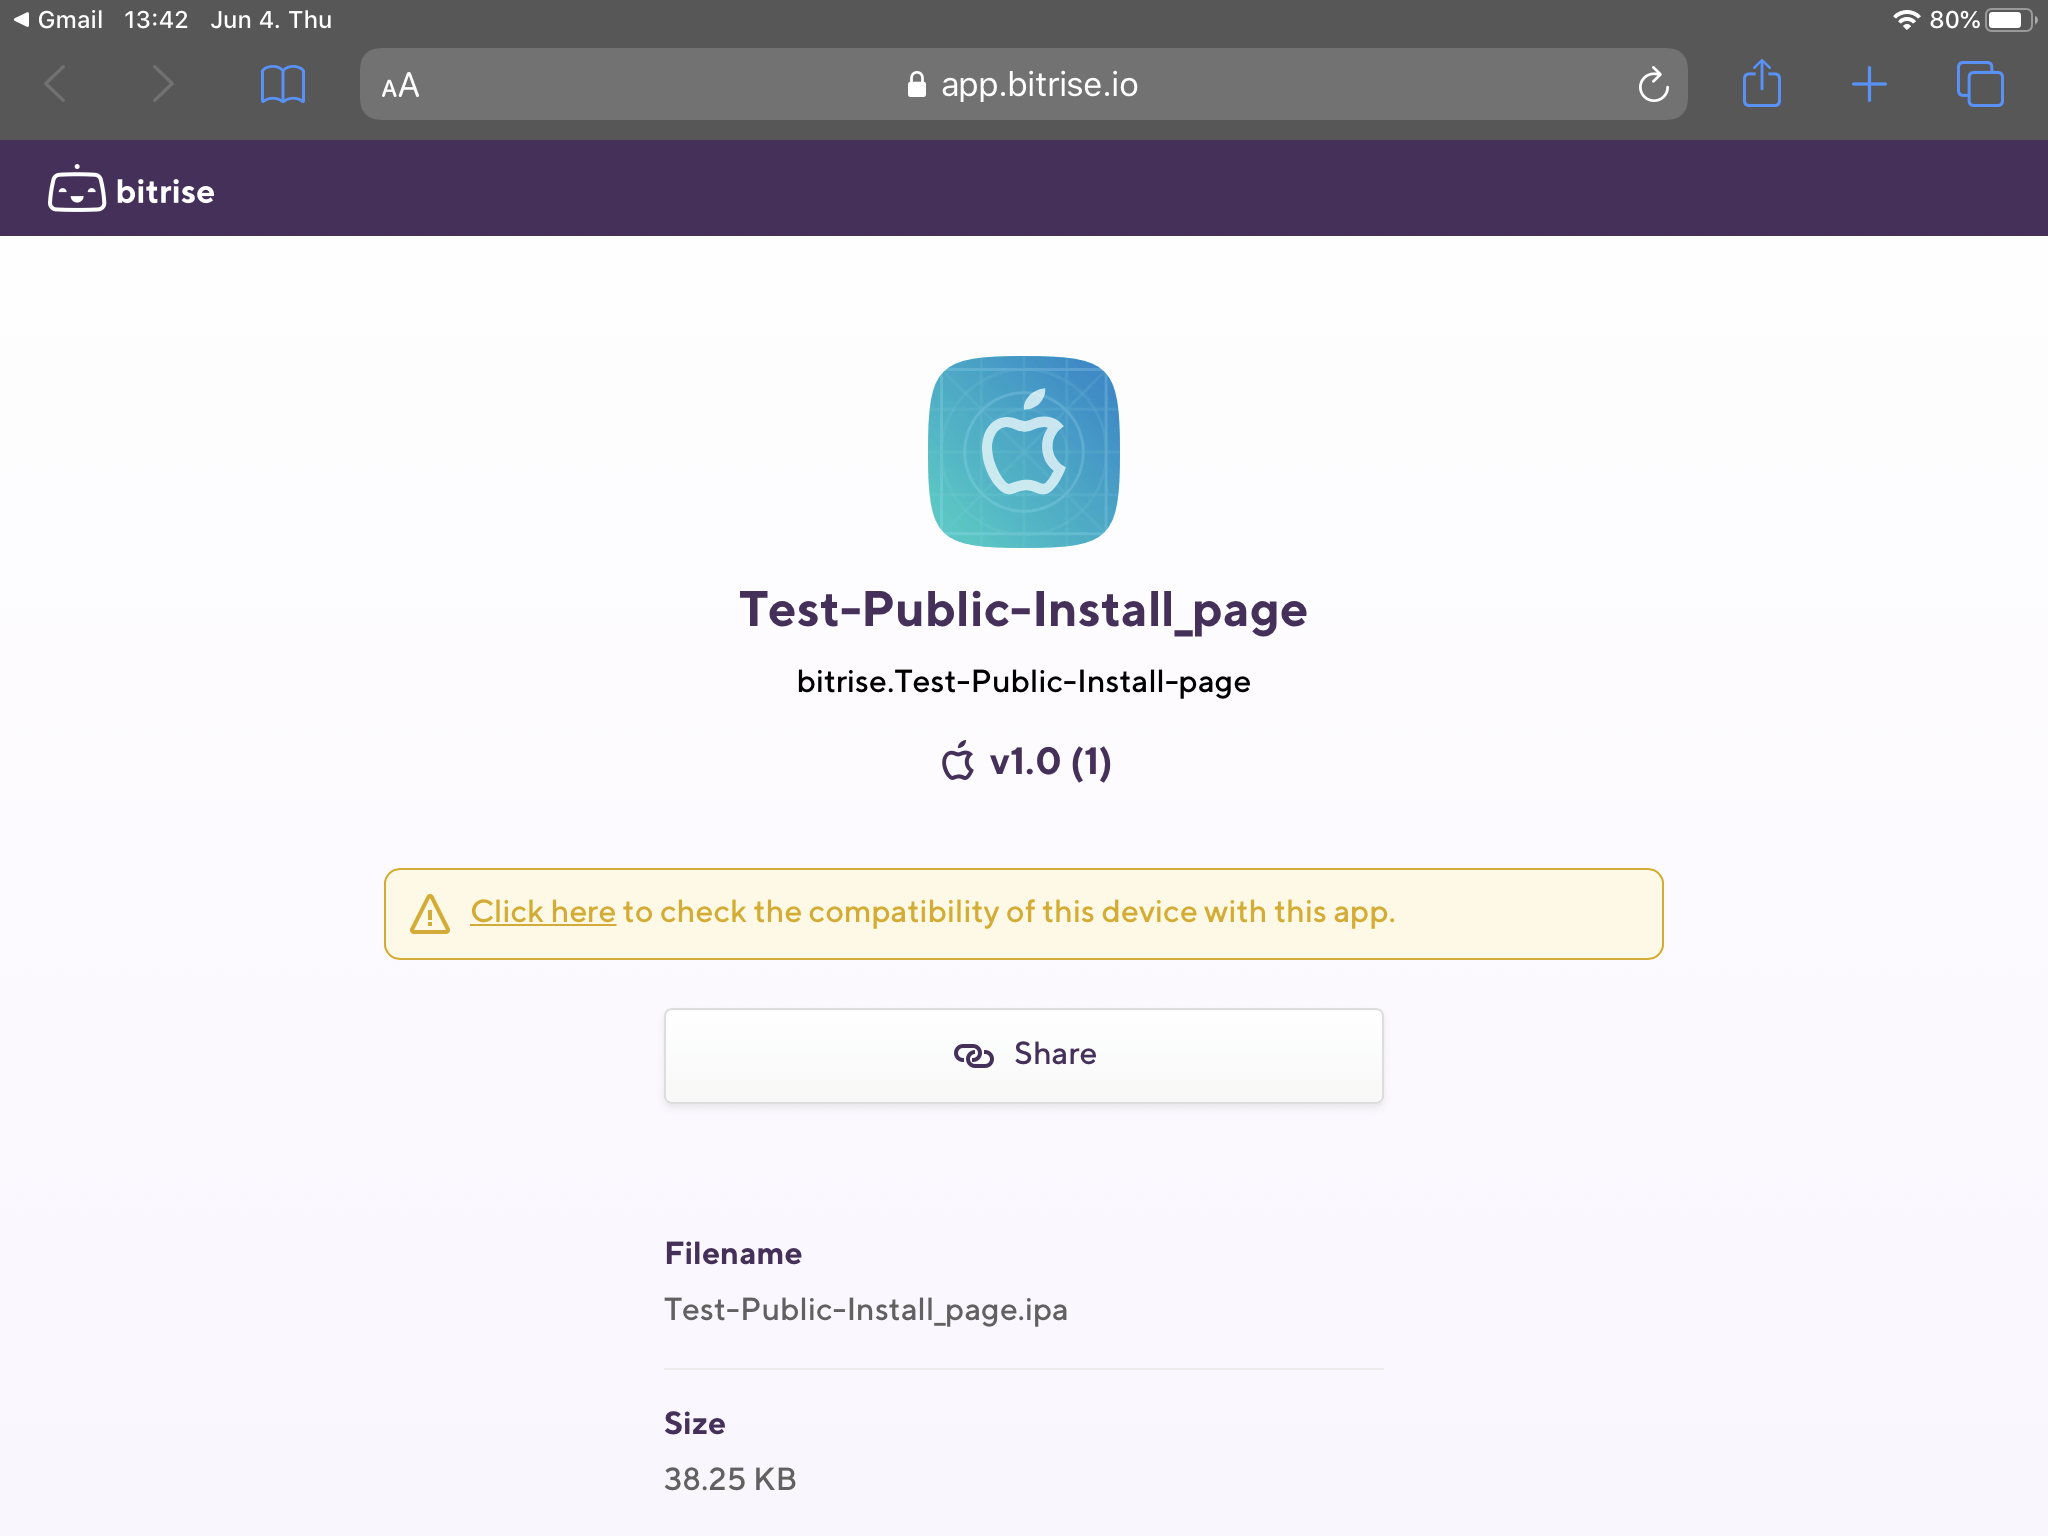Show all open tabs overview
Viewport: 2048px width, 1536px height.
1980,84
